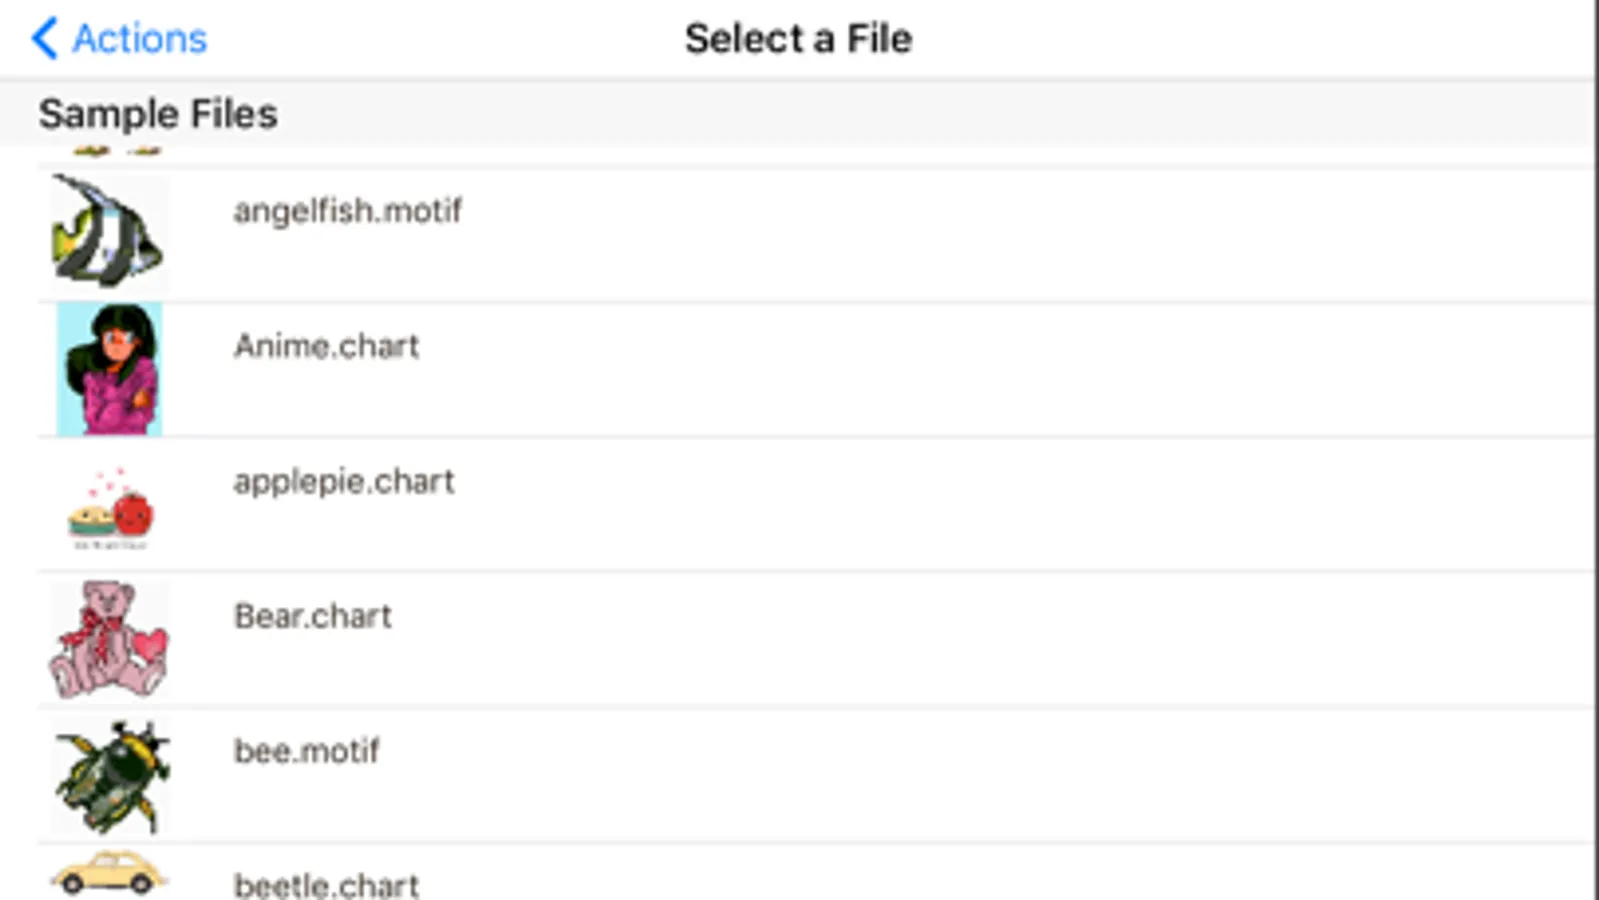The width and height of the screenshot is (1599, 900).
Task: Tap the Anime girl thumbnail
Action: [109, 369]
